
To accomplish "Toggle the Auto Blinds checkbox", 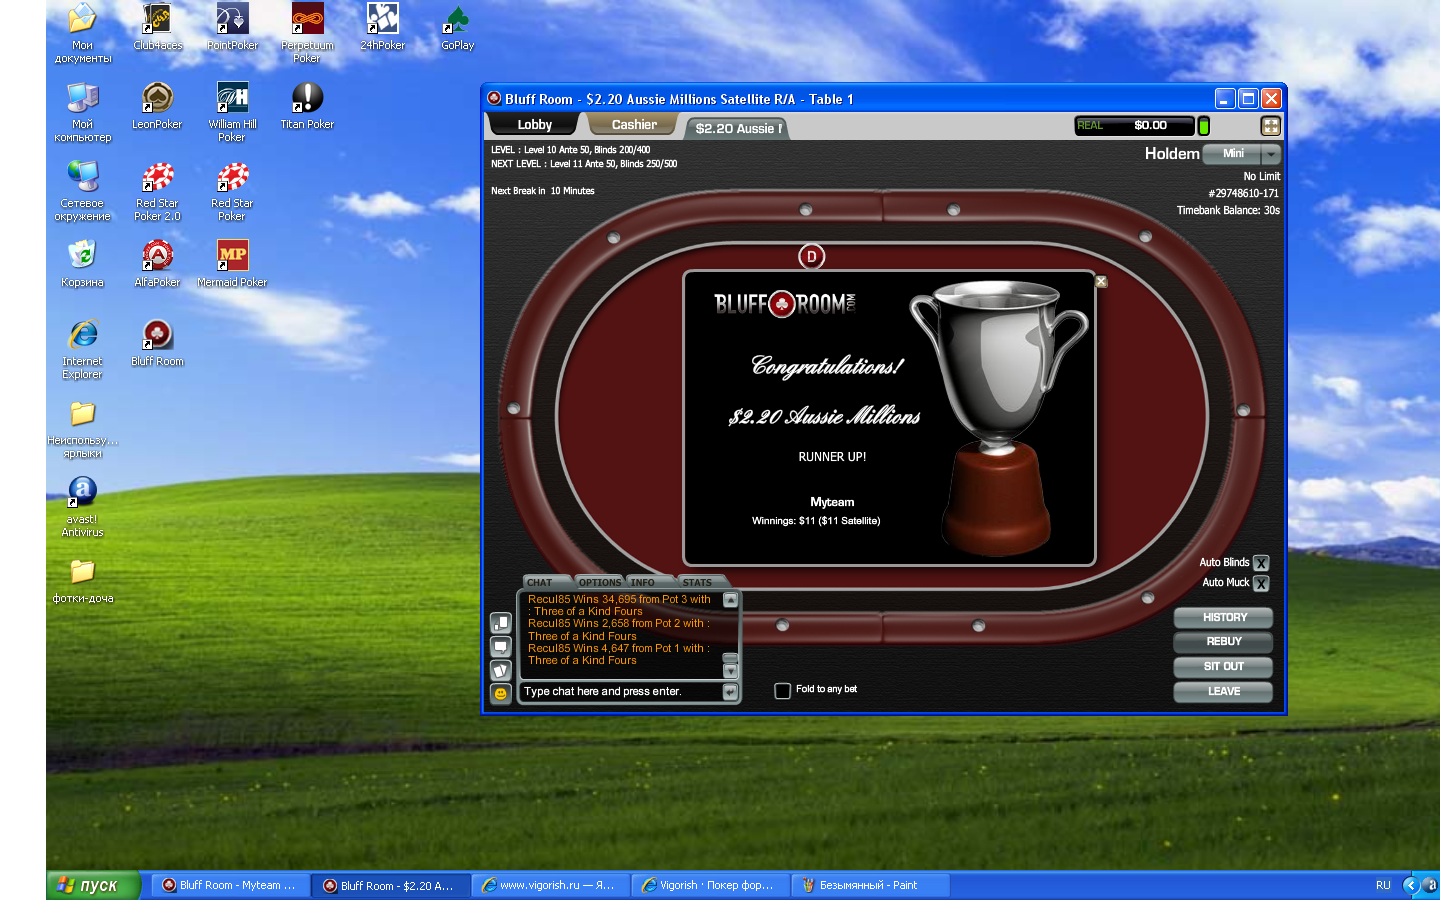I will [x=1261, y=563].
